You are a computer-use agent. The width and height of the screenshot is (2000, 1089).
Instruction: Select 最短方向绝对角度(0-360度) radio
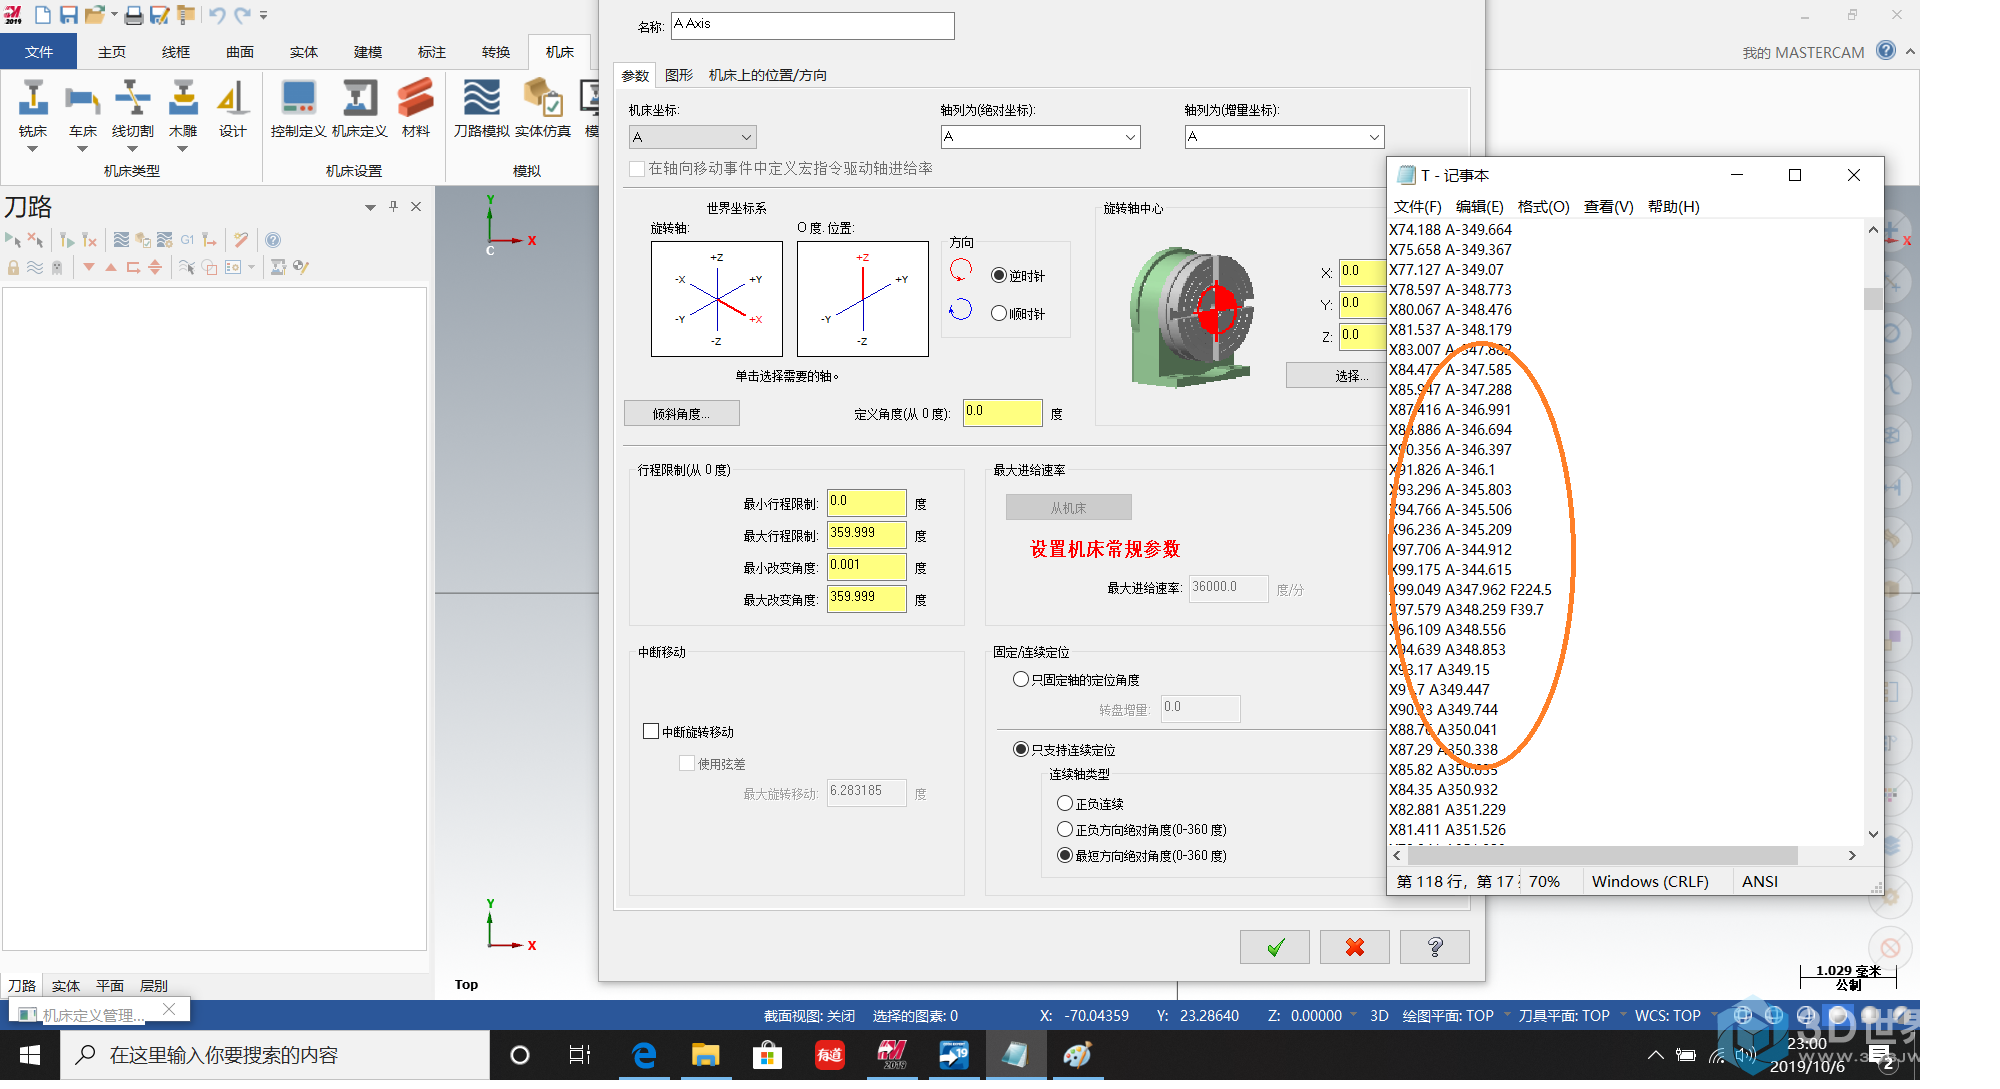(1065, 855)
